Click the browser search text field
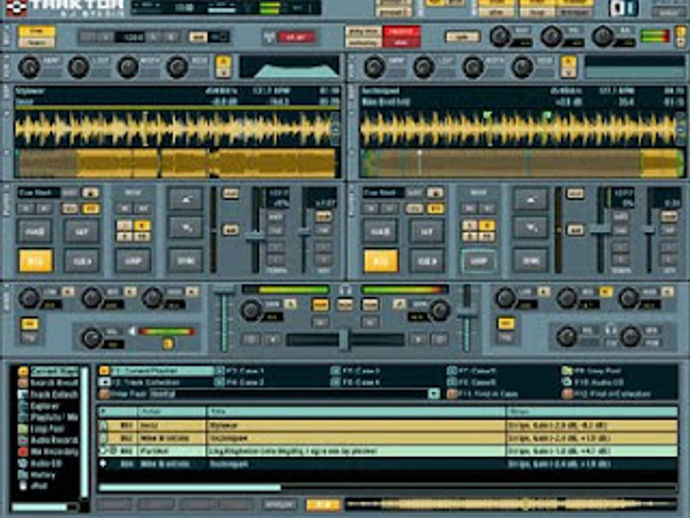The image size is (690, 518). (x=289, y=394)
